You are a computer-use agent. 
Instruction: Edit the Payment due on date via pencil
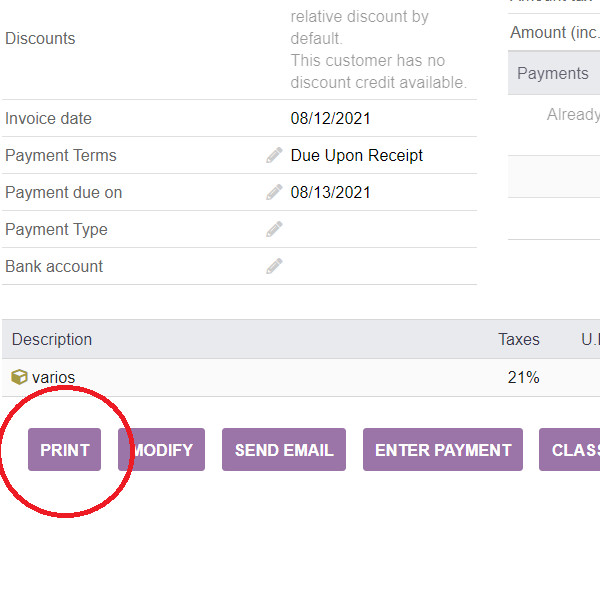click(274, 192)
